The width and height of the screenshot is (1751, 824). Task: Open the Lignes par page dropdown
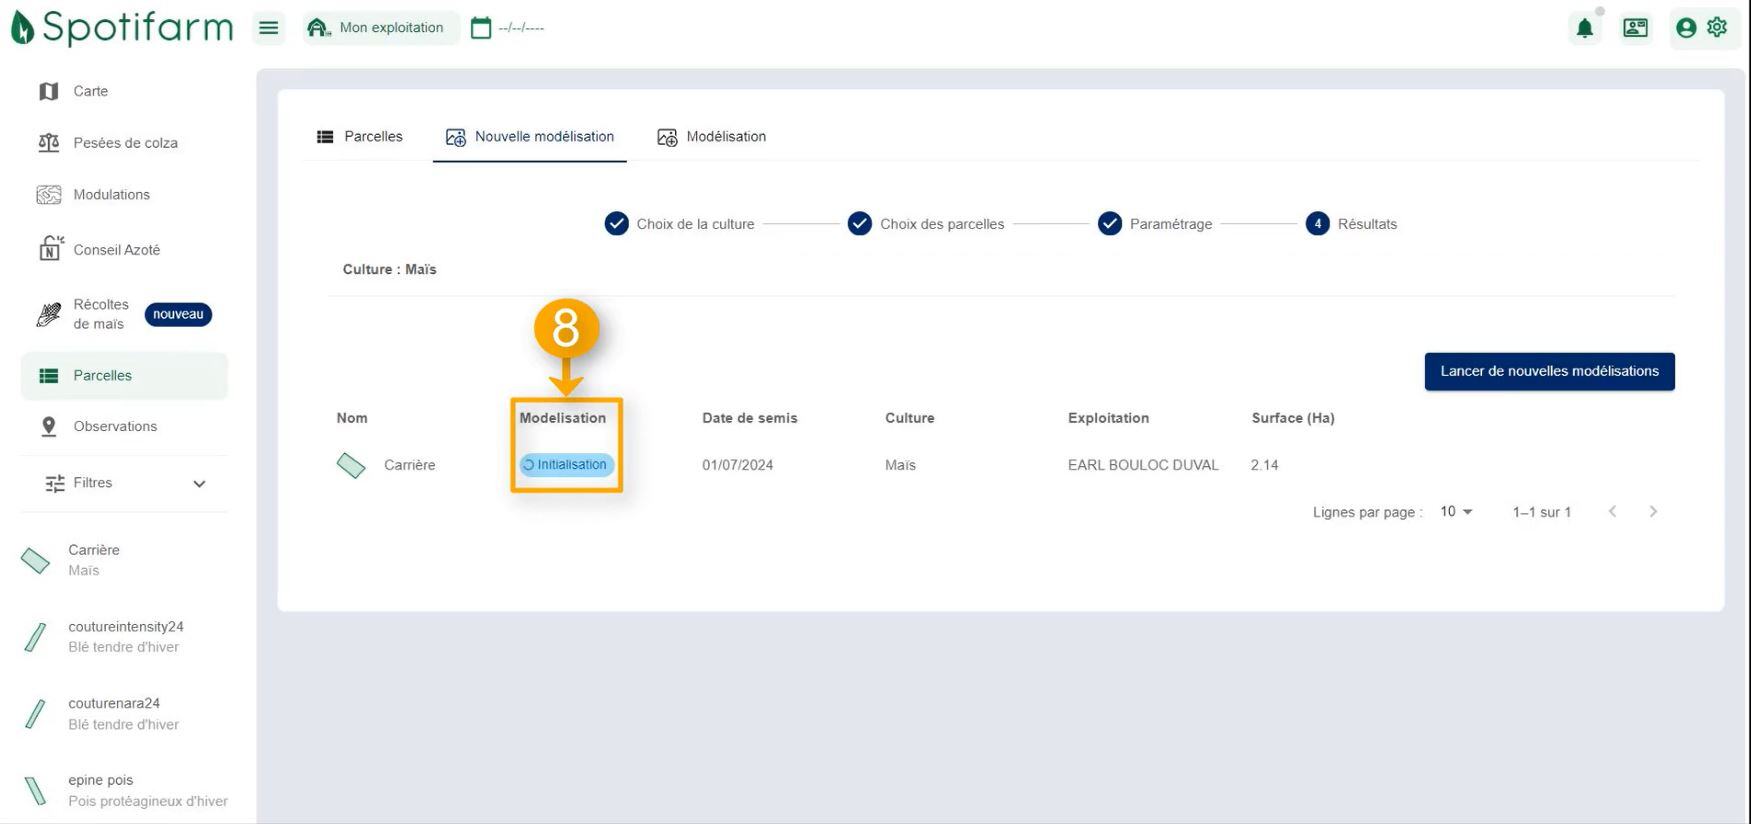[1456, 512]
